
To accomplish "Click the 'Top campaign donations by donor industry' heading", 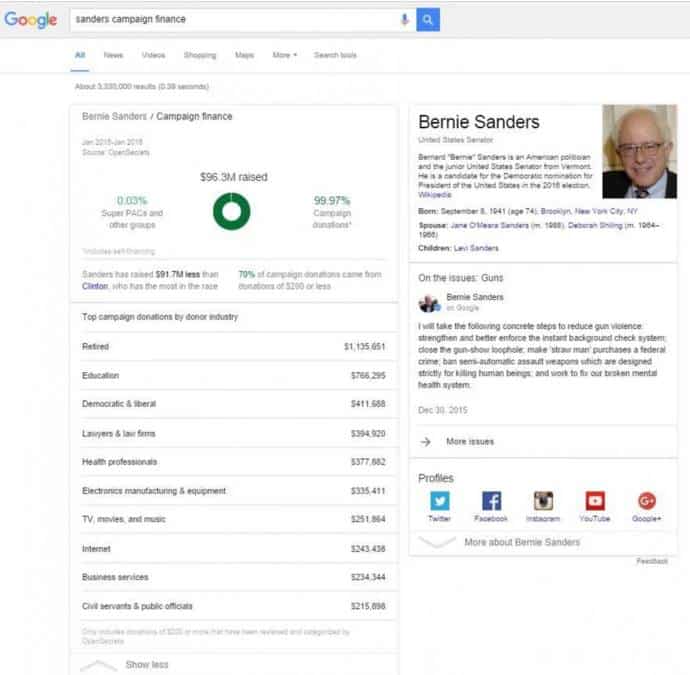I will 160,317.
